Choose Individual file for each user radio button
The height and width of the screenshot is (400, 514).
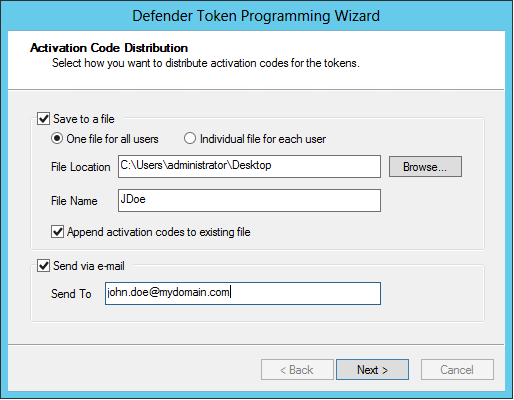point(190,138)
